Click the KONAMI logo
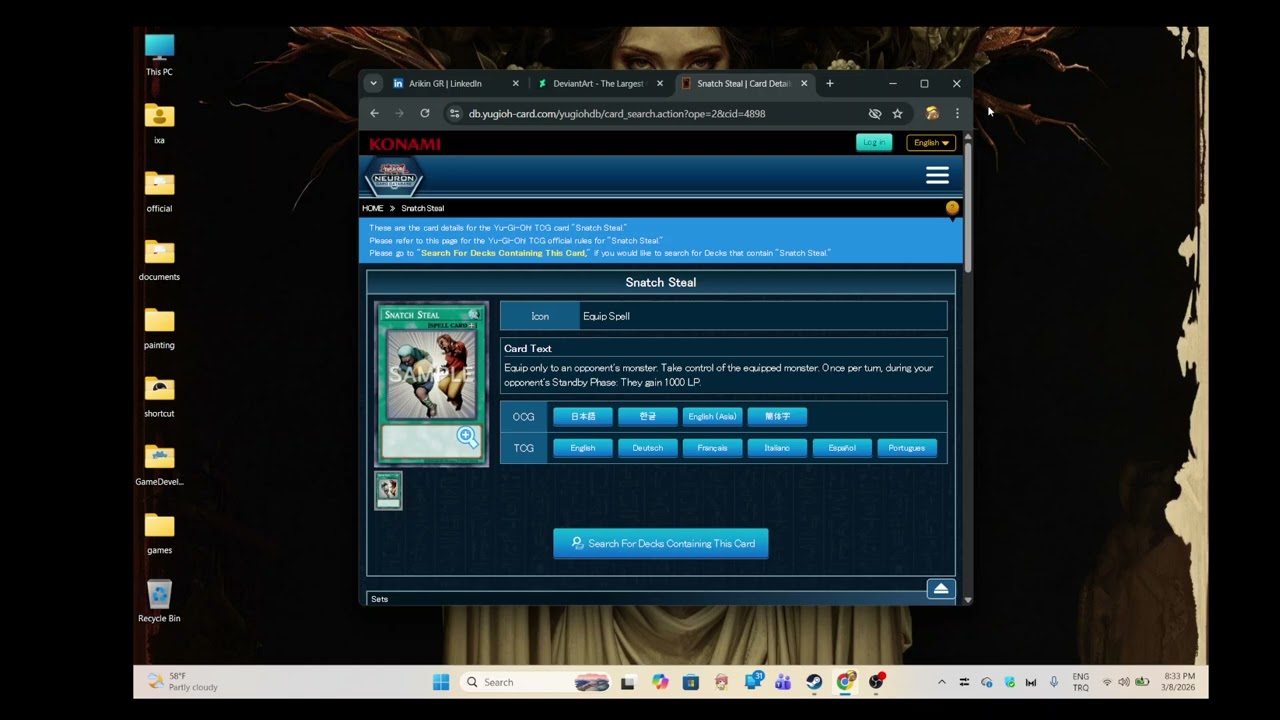 click(405, 144)
